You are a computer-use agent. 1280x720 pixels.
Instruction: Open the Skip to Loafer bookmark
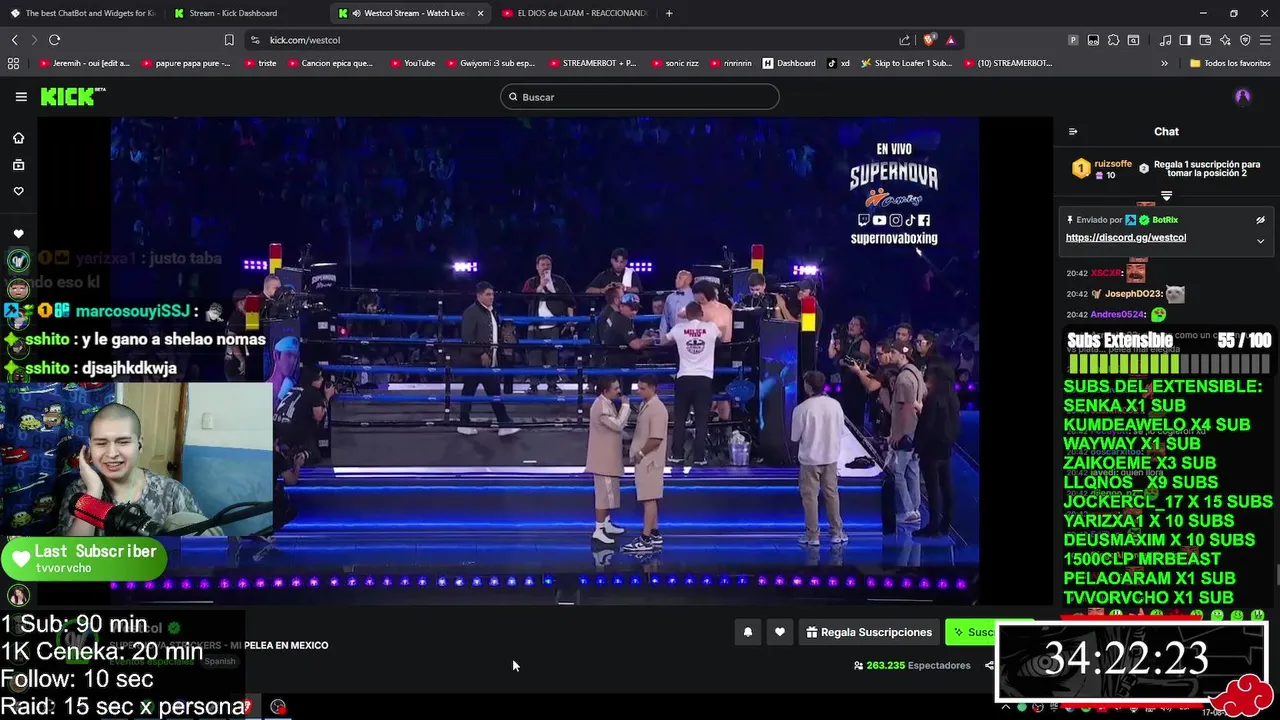point(905,63)
